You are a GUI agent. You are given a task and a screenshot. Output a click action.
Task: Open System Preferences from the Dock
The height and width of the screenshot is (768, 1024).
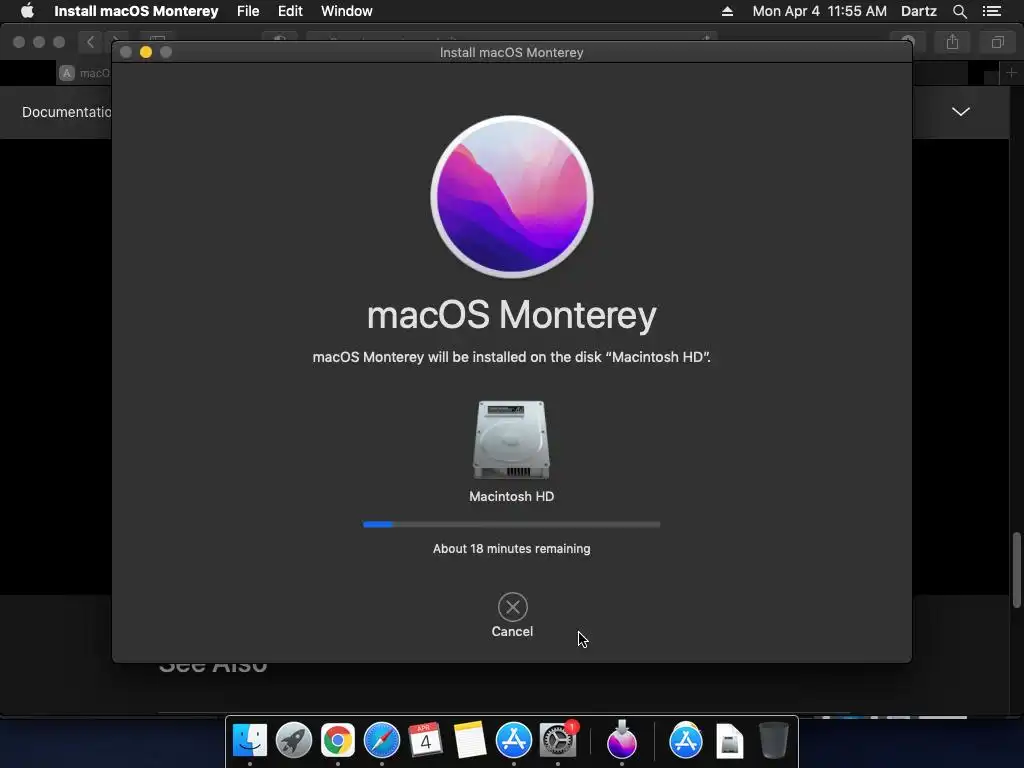click(x=558, y=741)
